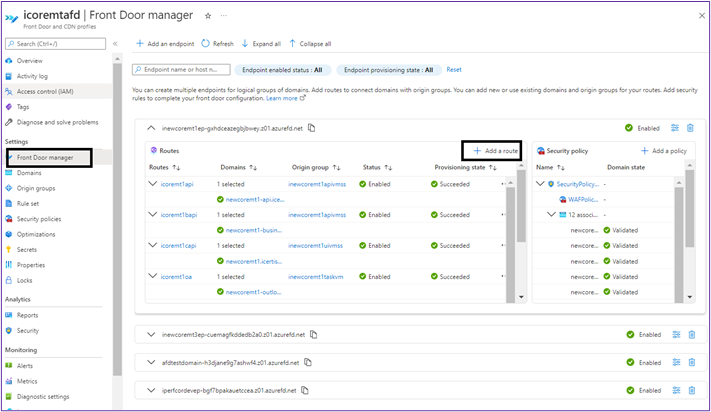Collapse the left sidebar with the chevron
711x412 pixels.
pyautogui.click(x=115, y=44)
